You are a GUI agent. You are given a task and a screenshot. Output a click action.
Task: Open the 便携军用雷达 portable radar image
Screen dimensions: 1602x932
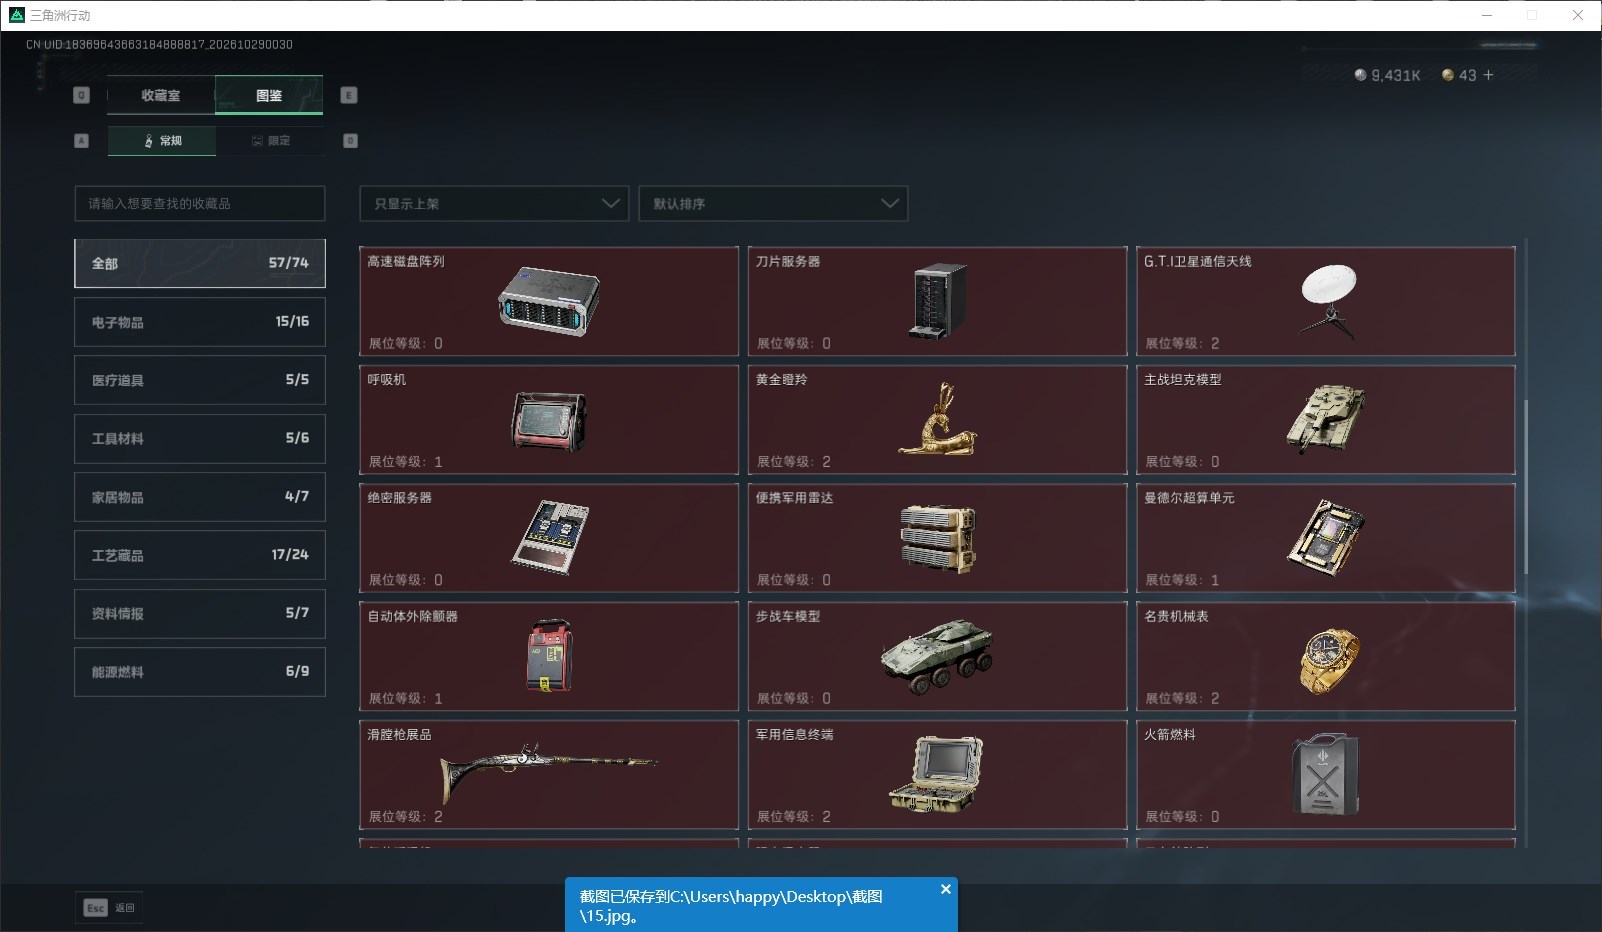[937, 538]
